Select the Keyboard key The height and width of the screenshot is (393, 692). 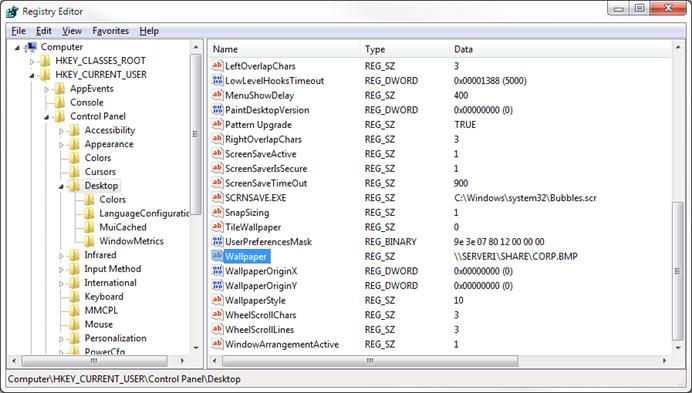click(104, 297)
